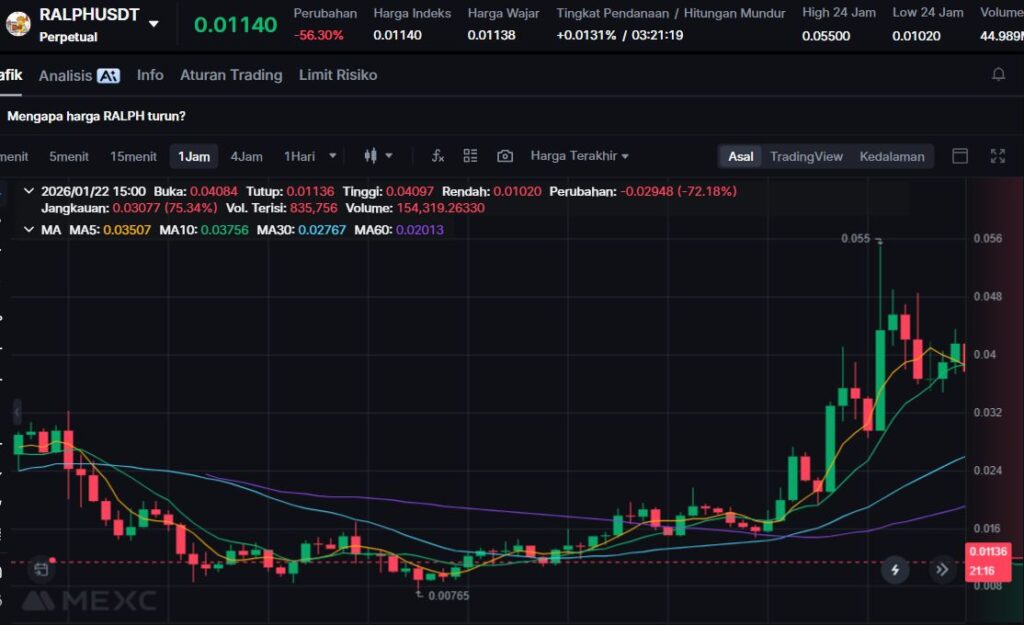Click 'Mengapa harga RALPH turun?' link
1024x625 pixels.
coord(96,116)
